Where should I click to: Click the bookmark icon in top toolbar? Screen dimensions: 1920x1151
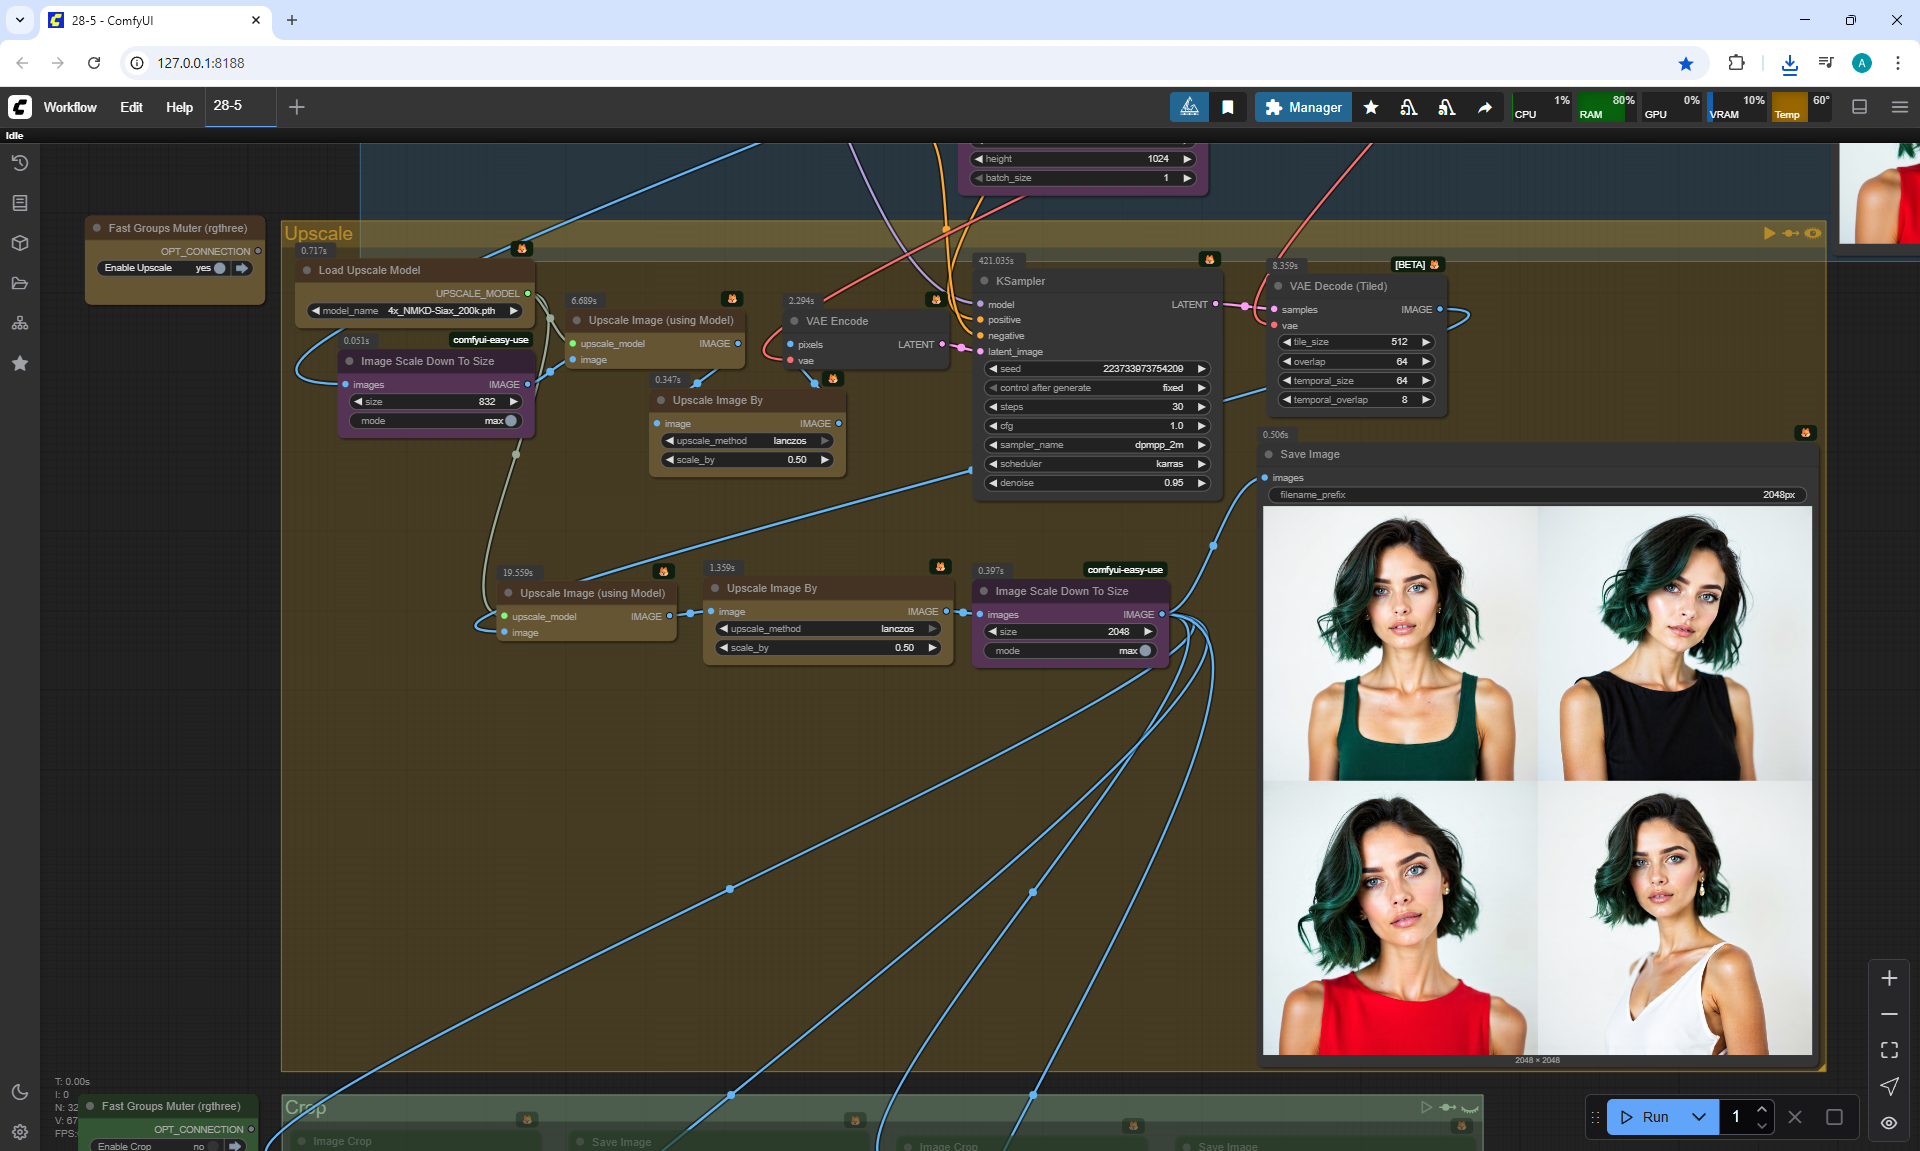(1227, 107)
